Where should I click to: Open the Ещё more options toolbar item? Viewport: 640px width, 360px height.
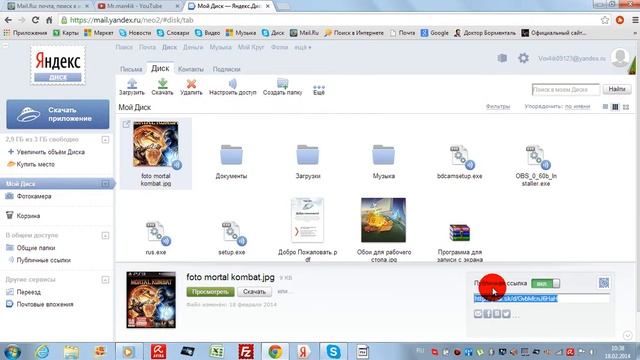click(x=319, y=89)
